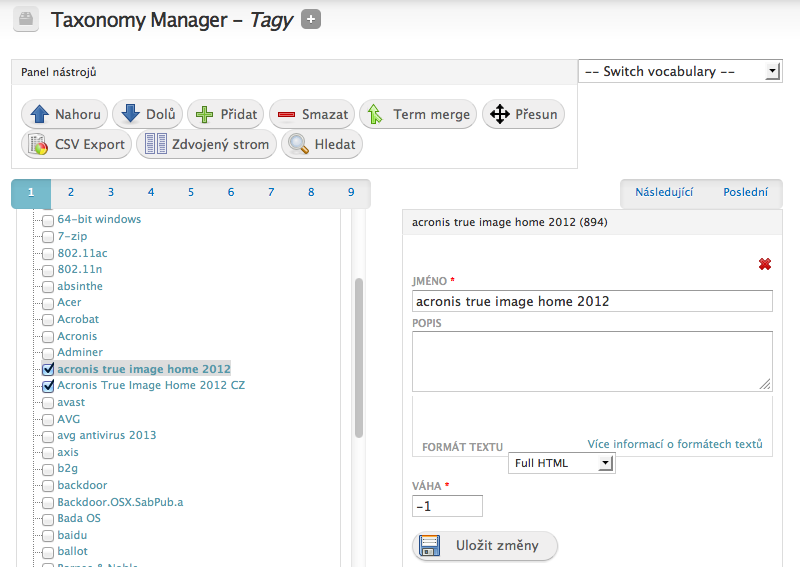Tick the Acrobat checkbox
The height and width of the screenshot is (567, 800).
[48, 321]
